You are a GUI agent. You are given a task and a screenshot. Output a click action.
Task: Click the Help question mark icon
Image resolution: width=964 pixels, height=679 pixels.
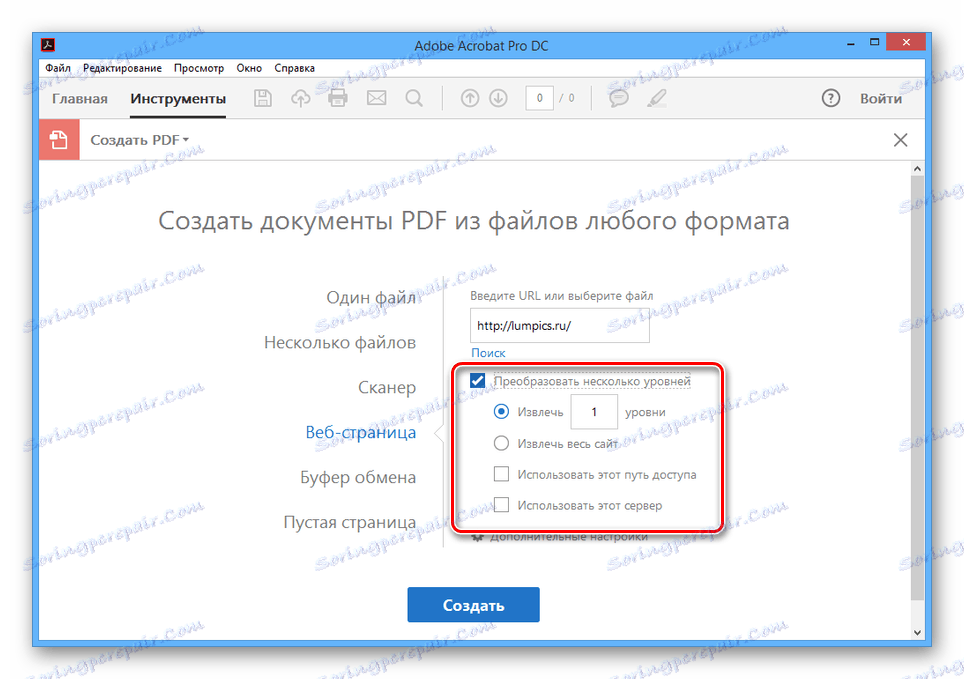830,97
